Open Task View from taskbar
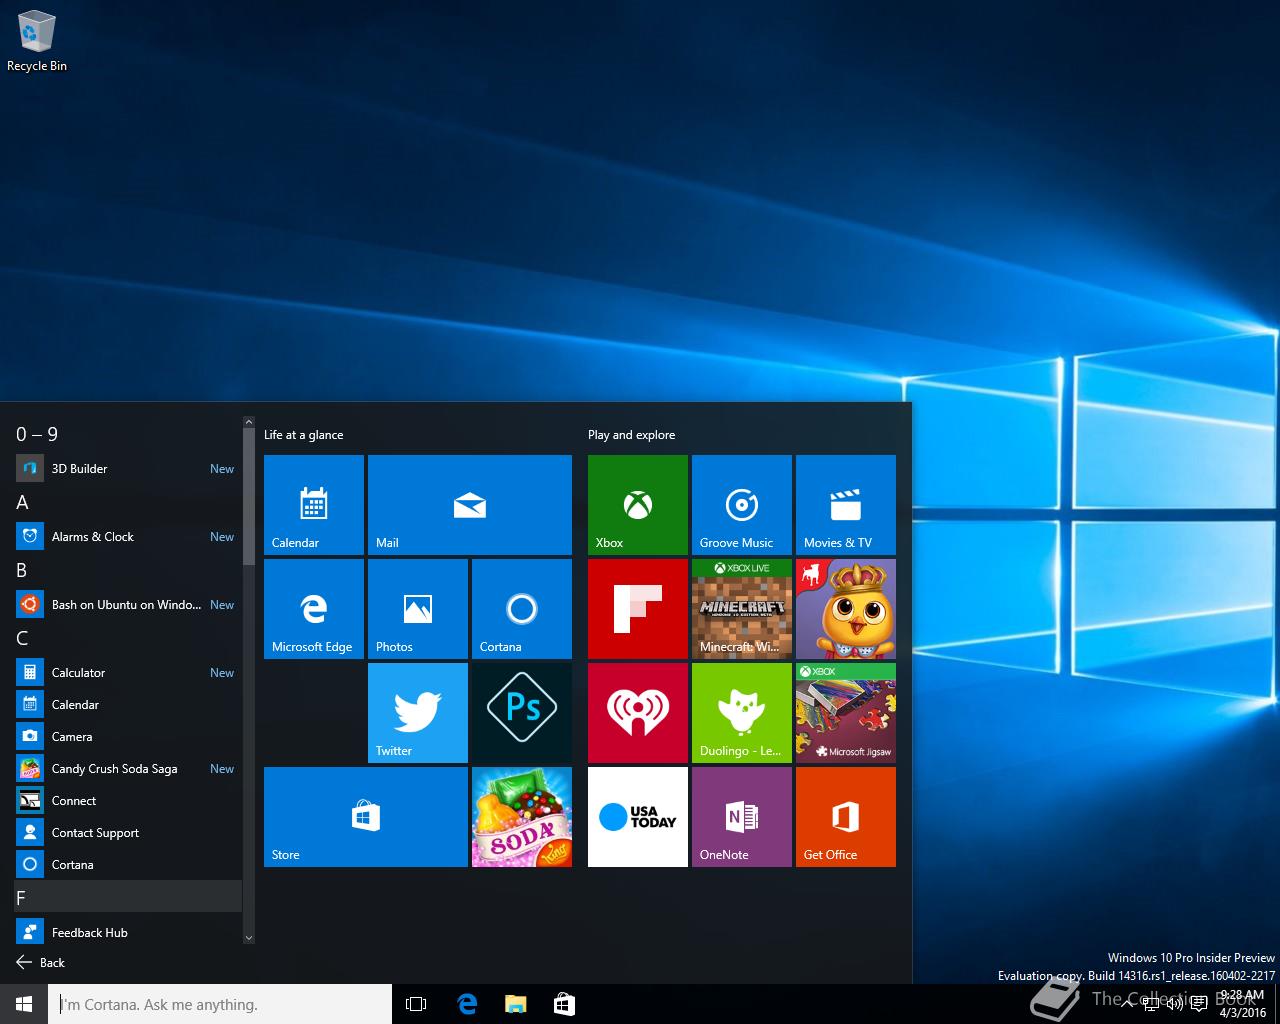This screenshot has height=1024, width=1280. click(416, 1004)
